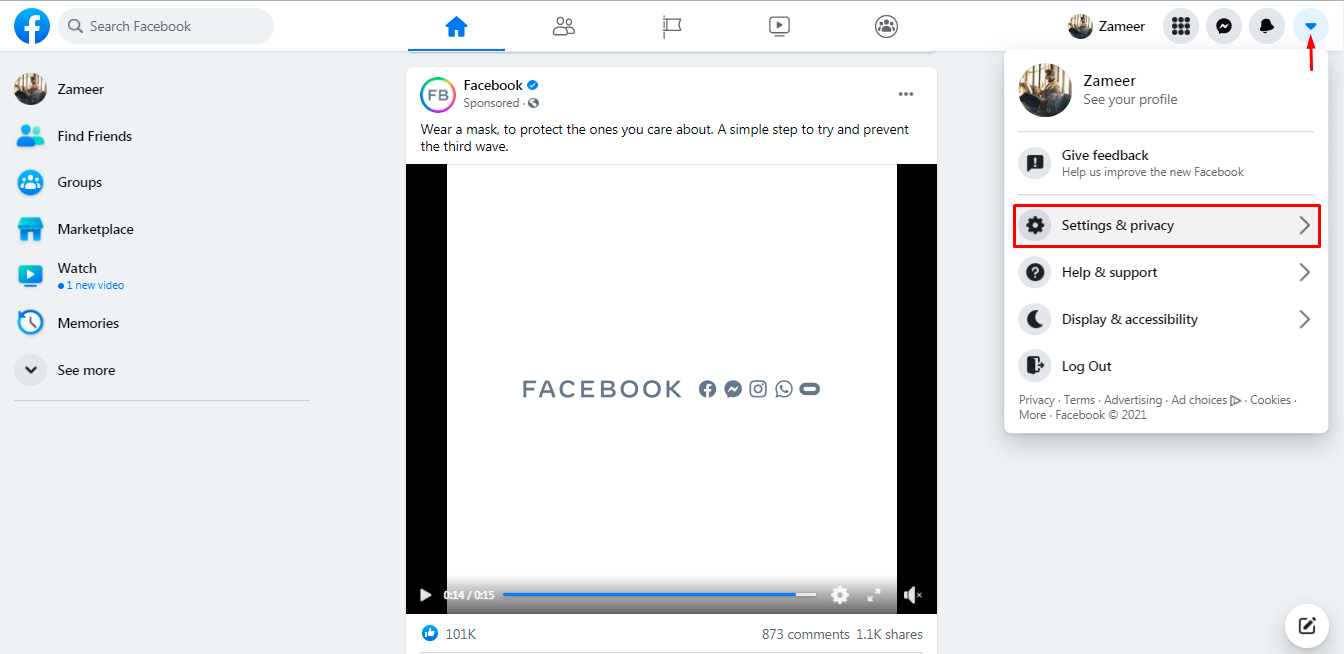
Task: Click See your profile in dropdown
Action: click(1130, 100)
